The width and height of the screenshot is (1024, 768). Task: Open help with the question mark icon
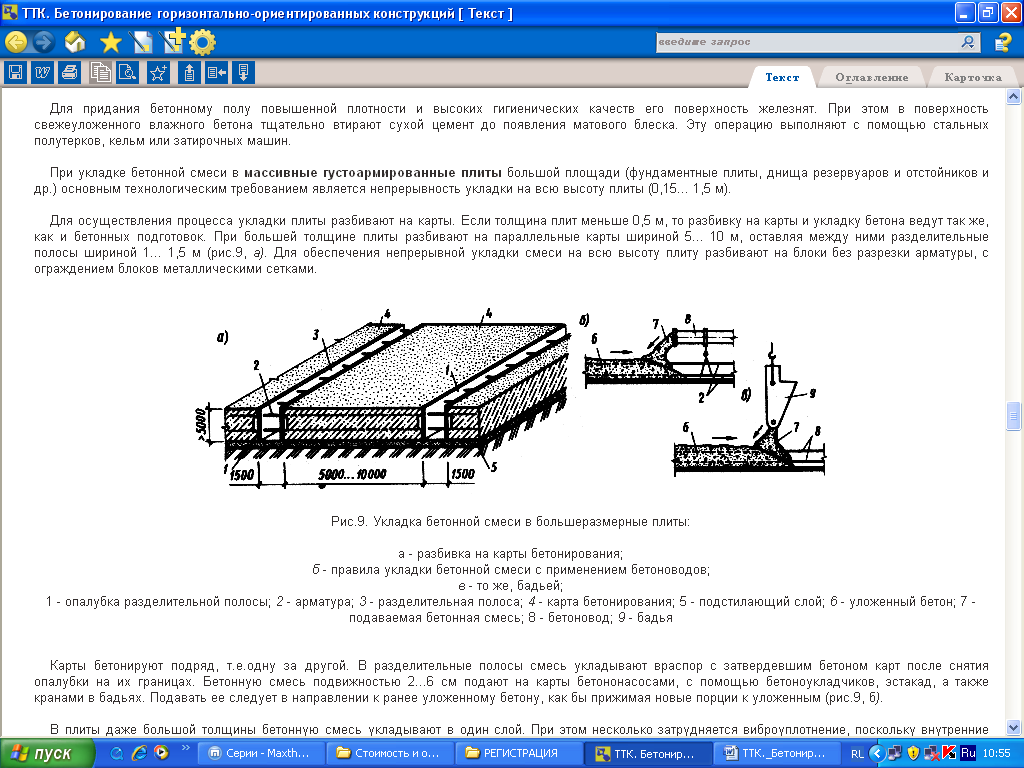1002,42
